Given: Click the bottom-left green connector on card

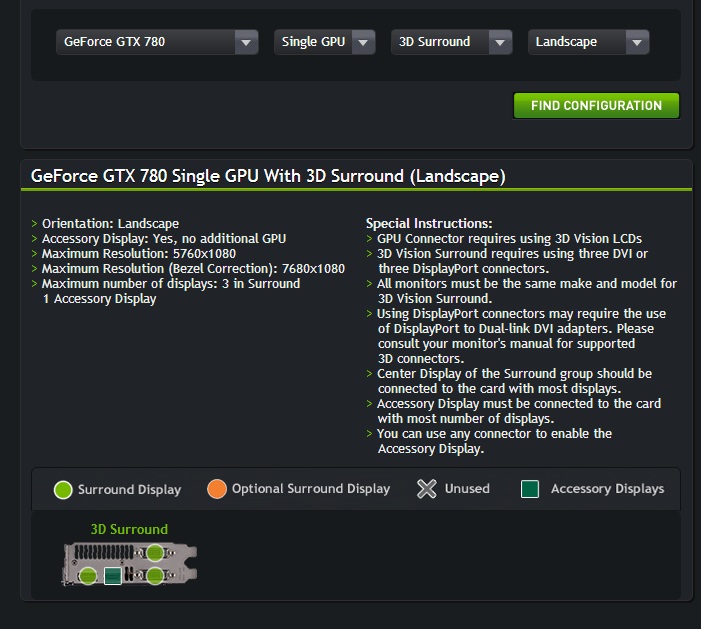Looking at the screenshot, I should pos(88,576).
